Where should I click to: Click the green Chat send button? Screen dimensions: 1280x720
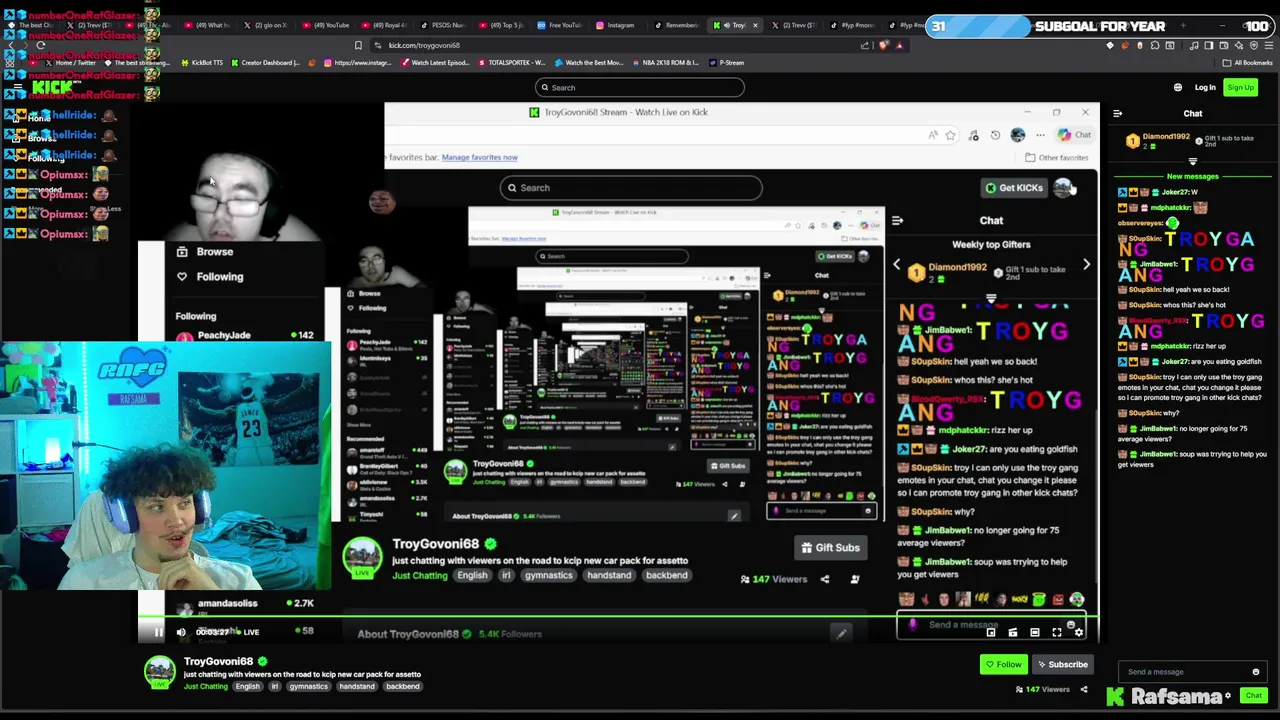[x=1253, y=696]
